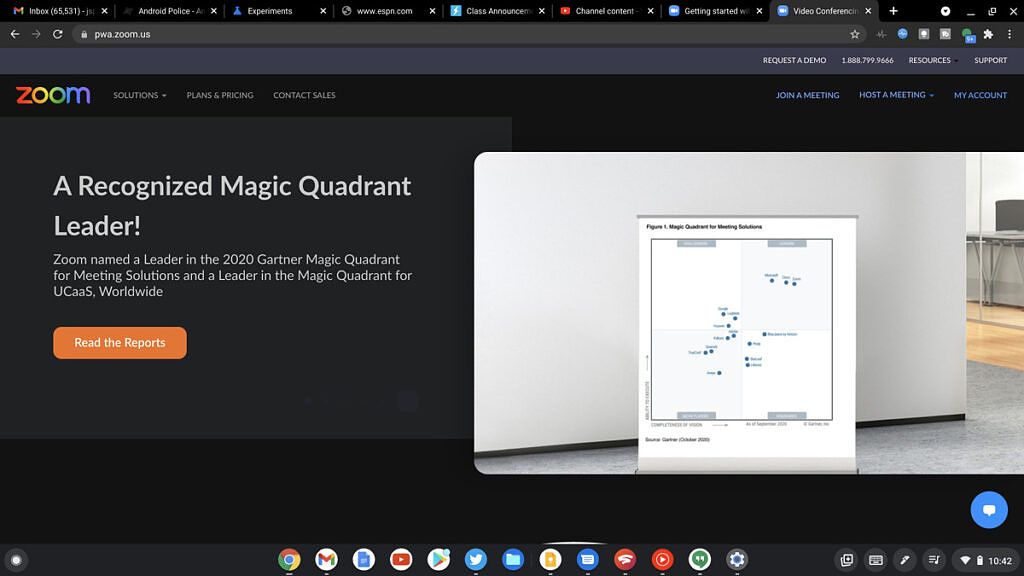Screen dimensions: 1024x576
Task: Click inside the address bar
Action: coord(300,33)
